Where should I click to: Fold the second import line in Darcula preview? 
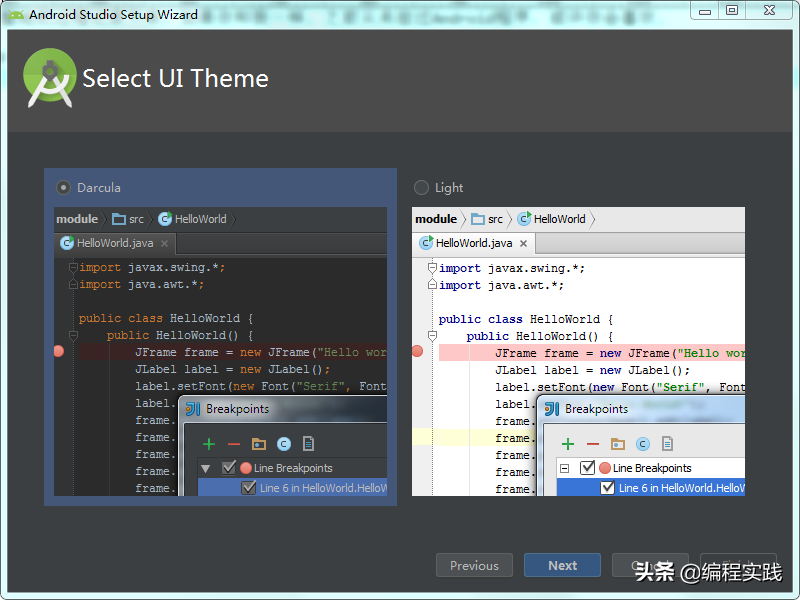click(73, 284)
